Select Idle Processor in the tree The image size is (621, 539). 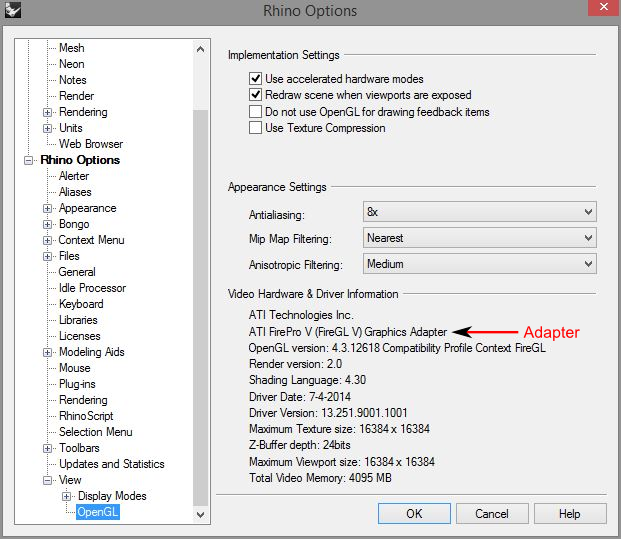(x=93, y=288)
